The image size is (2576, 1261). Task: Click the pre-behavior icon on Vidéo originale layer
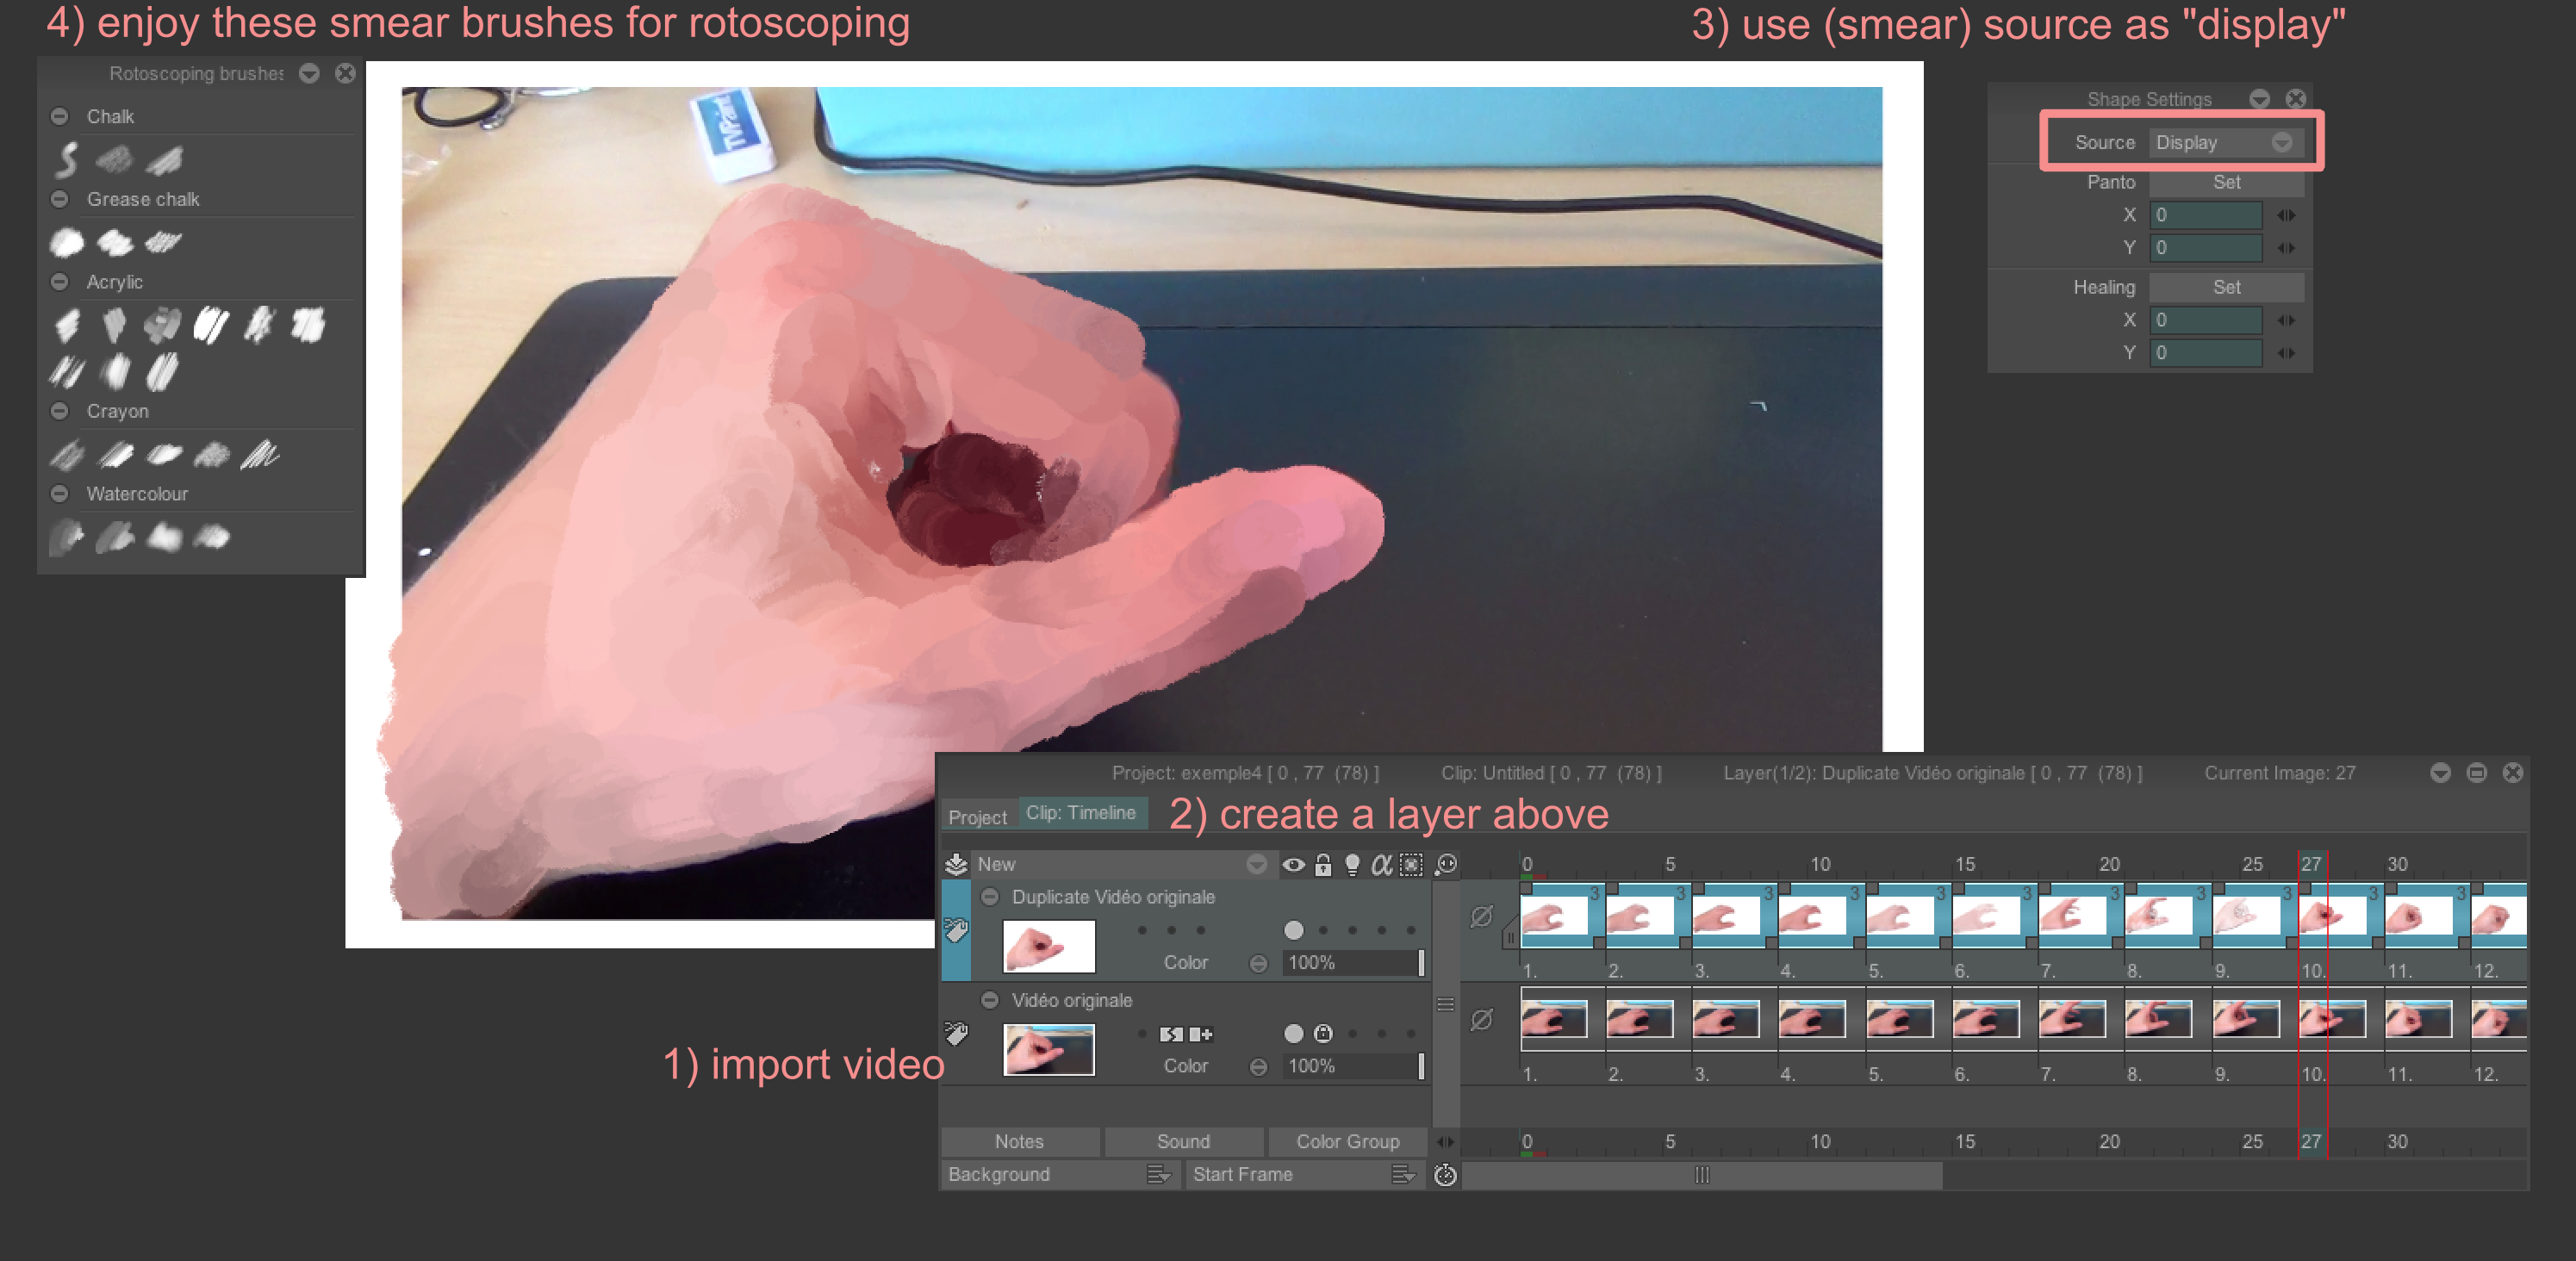[x=1171, y=1034]
